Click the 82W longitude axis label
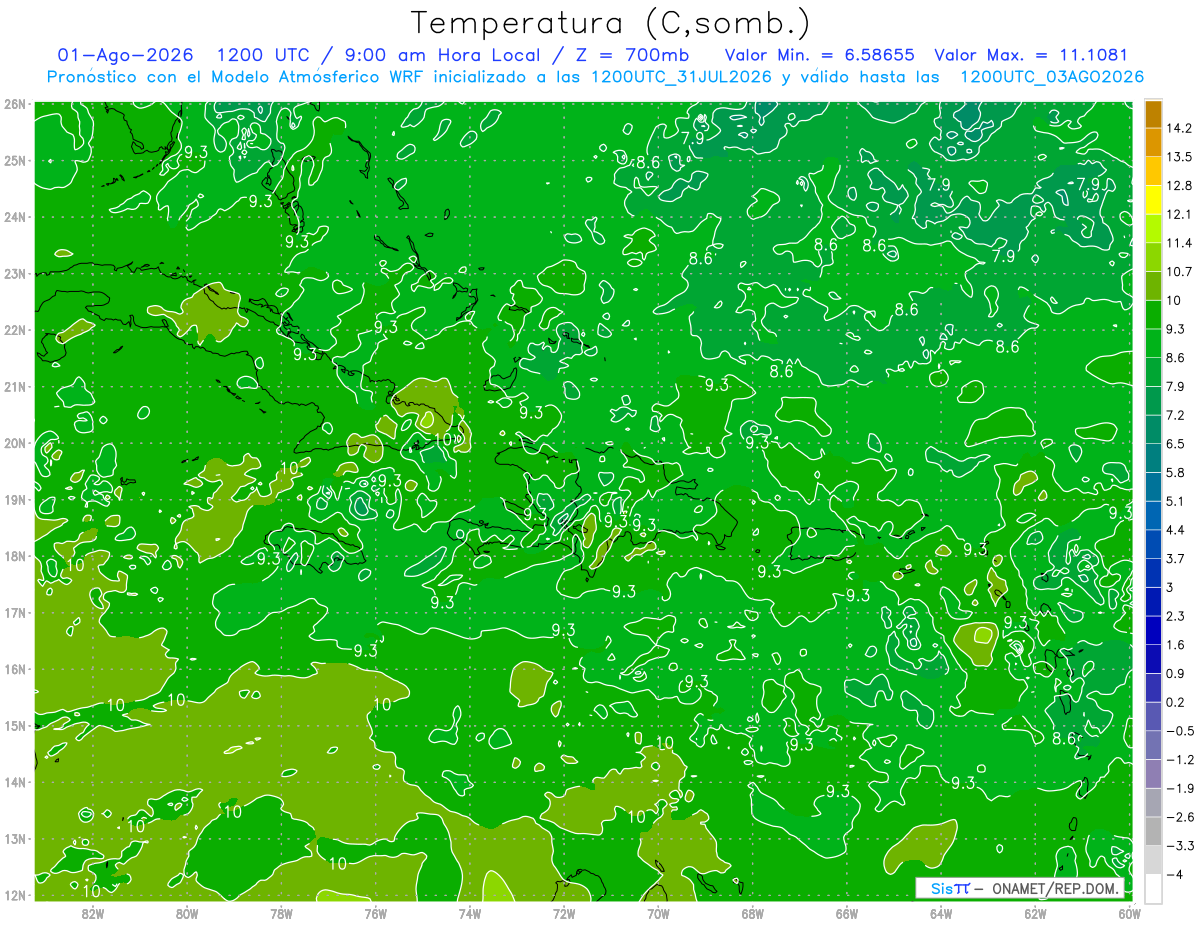The image size is (1200, 927). point(93,913)
